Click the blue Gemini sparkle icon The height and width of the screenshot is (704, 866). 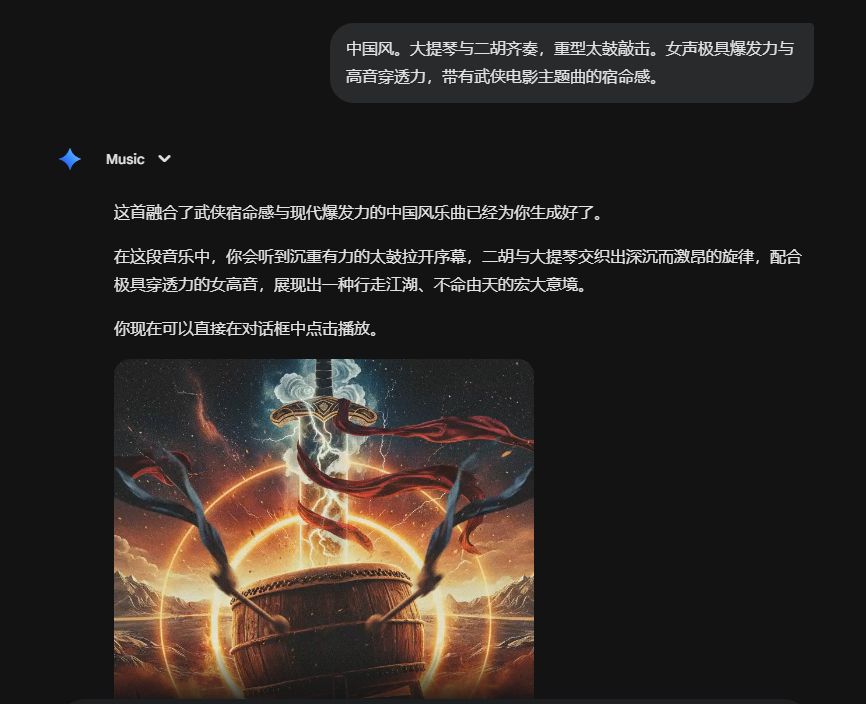click(x=70, y=159)
